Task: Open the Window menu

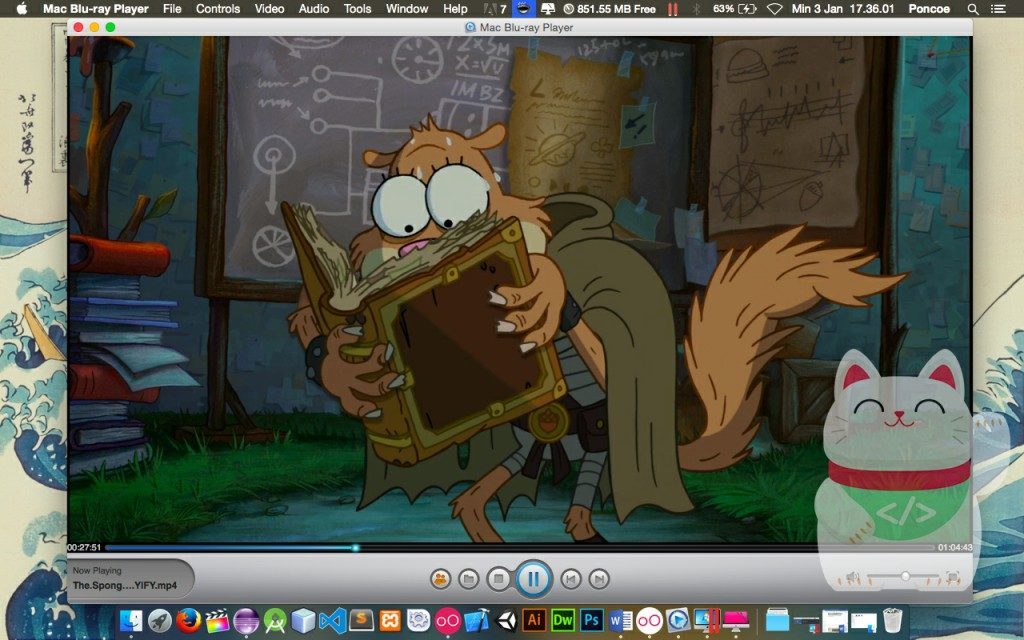Action: click(x=407, y=9)
